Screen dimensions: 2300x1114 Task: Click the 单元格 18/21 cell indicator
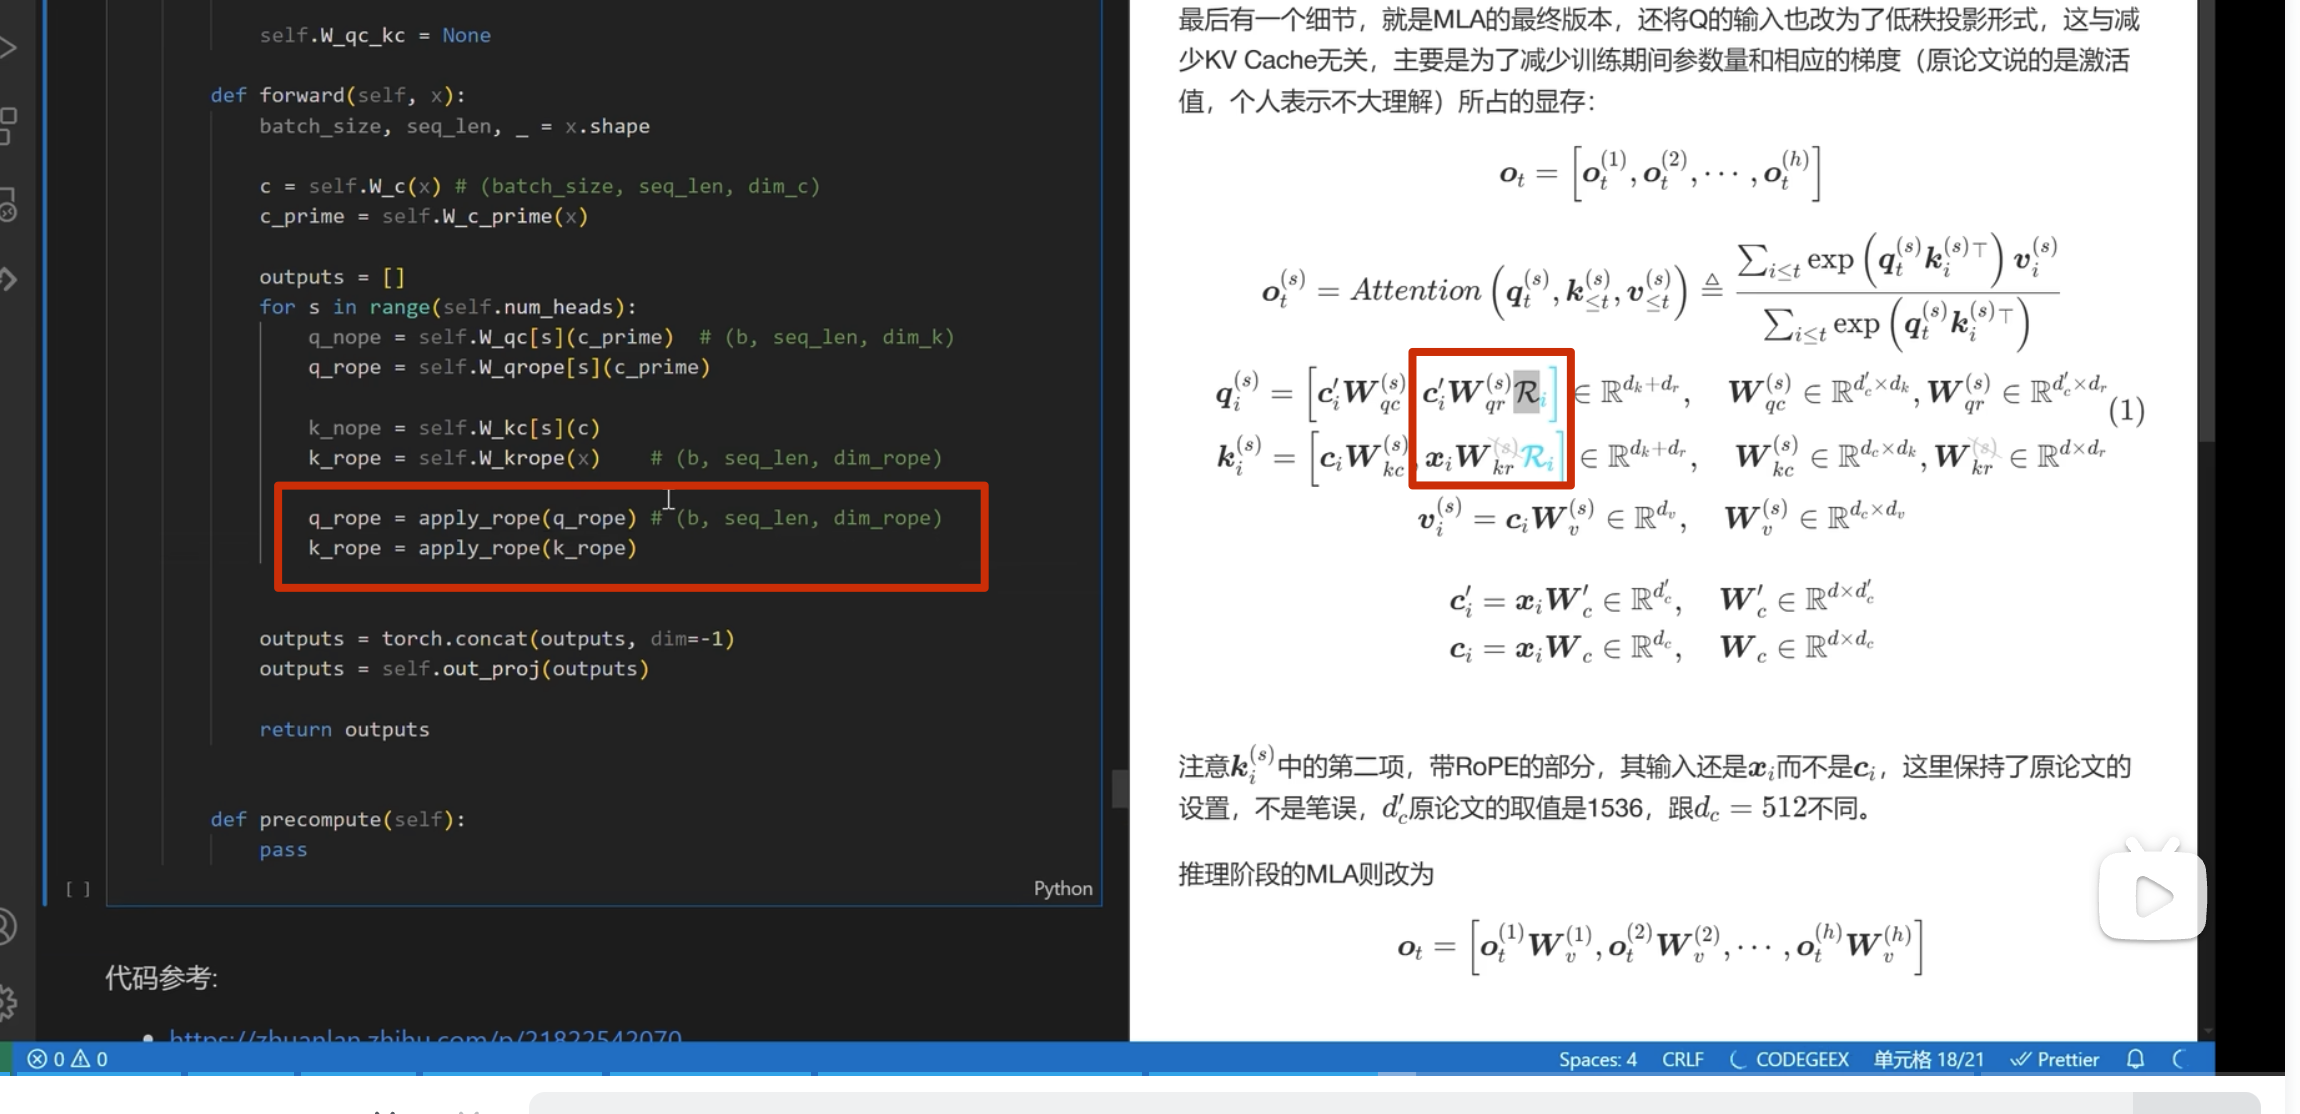pos(1928,1059)
